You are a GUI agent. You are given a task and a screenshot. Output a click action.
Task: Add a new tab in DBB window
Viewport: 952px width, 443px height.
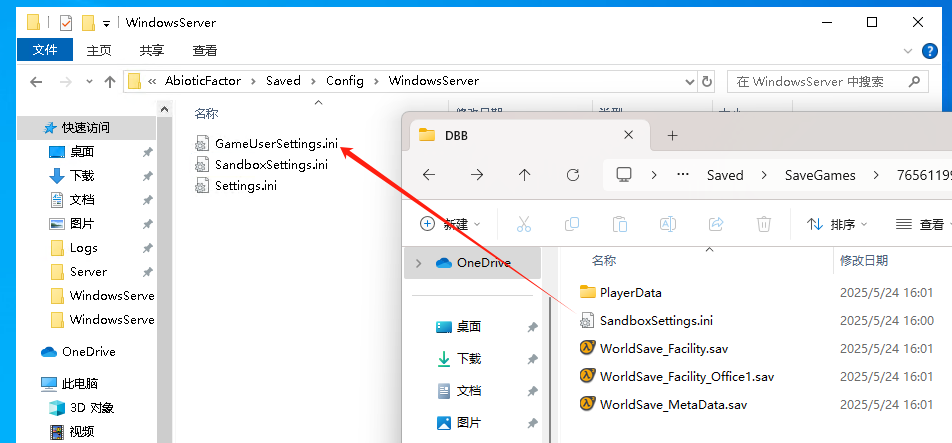(672, 135)
